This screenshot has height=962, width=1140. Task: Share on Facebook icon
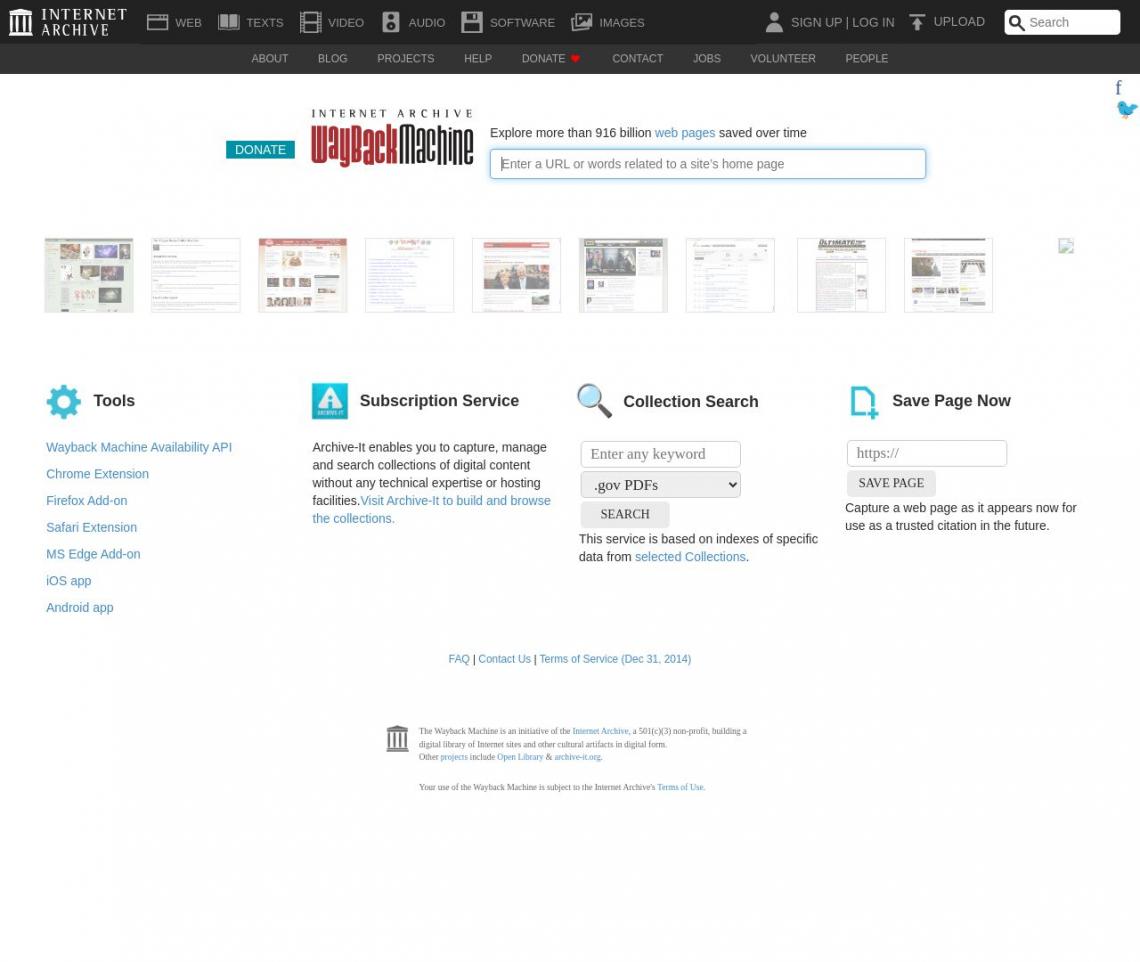click(x=1118, y=88)
